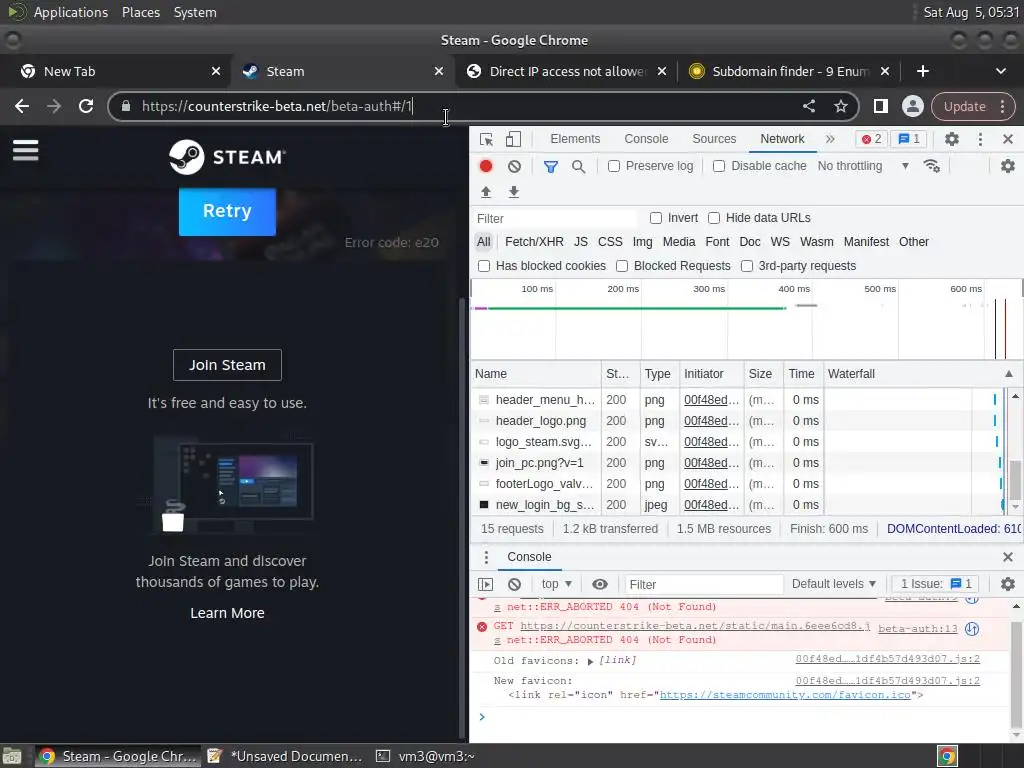Click Import HAR file upload arrow
Screen dimensions: 1024x768
[x=486, y=192]
